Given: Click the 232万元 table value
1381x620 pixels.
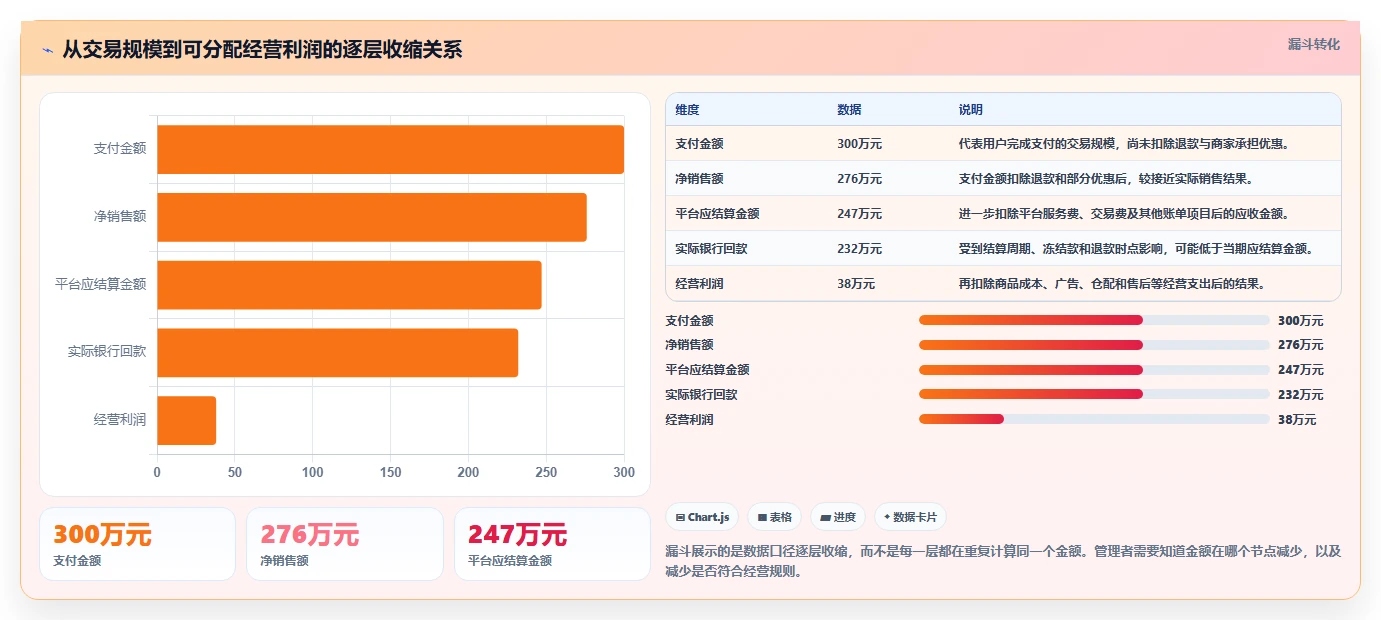Looking at the screenshot, I should (x=859, y=249).
